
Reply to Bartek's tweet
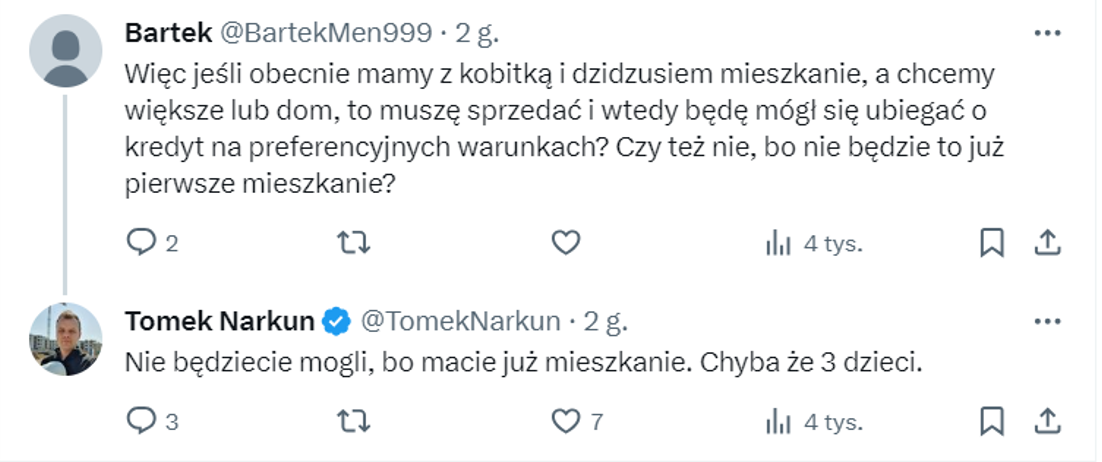pos(139,242)
